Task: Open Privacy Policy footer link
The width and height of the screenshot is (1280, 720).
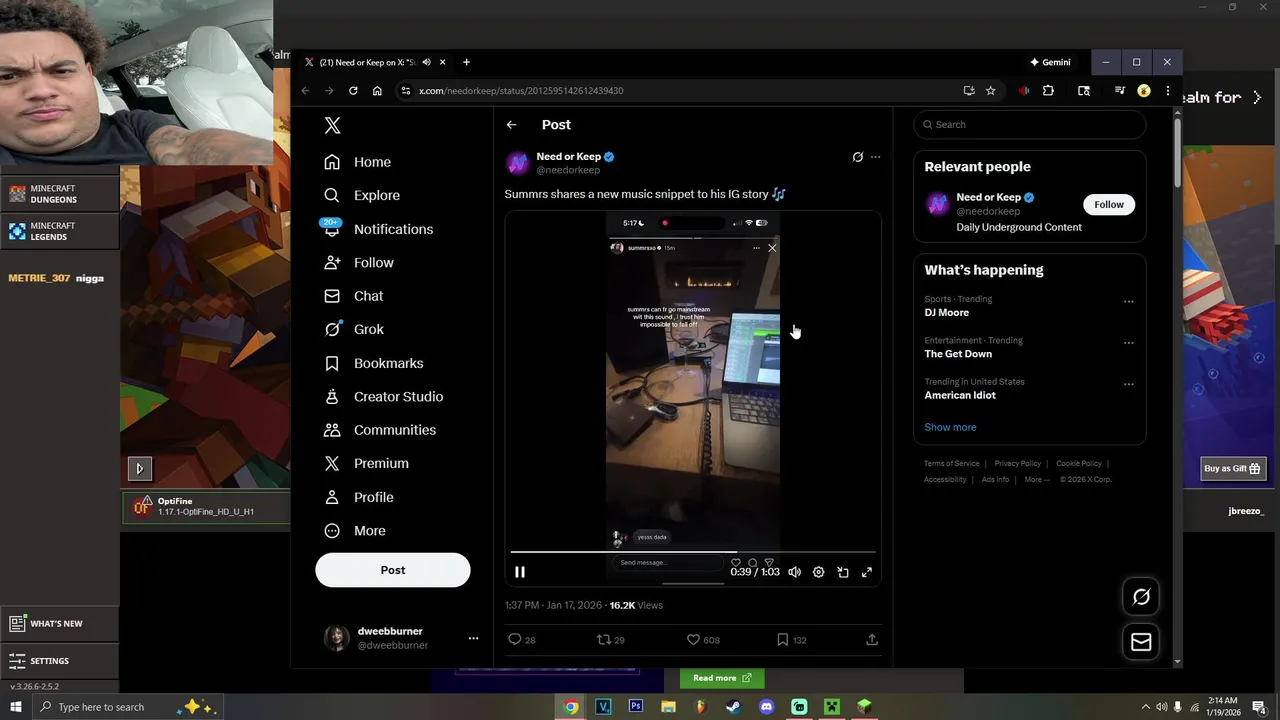Action: [x=1018, y=463]
